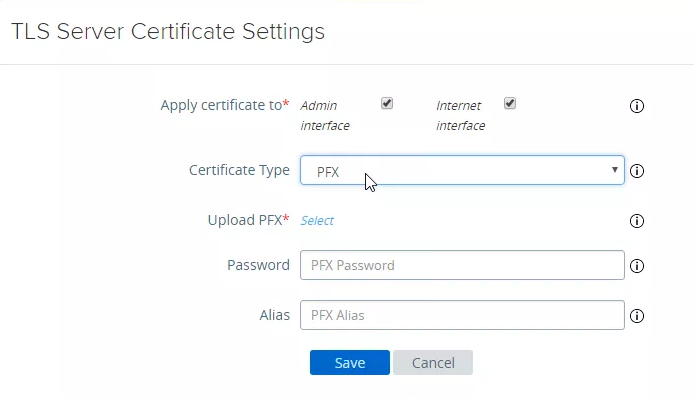Focus the PFX Password input field
The image size is (694, 398).
(462, 265)
